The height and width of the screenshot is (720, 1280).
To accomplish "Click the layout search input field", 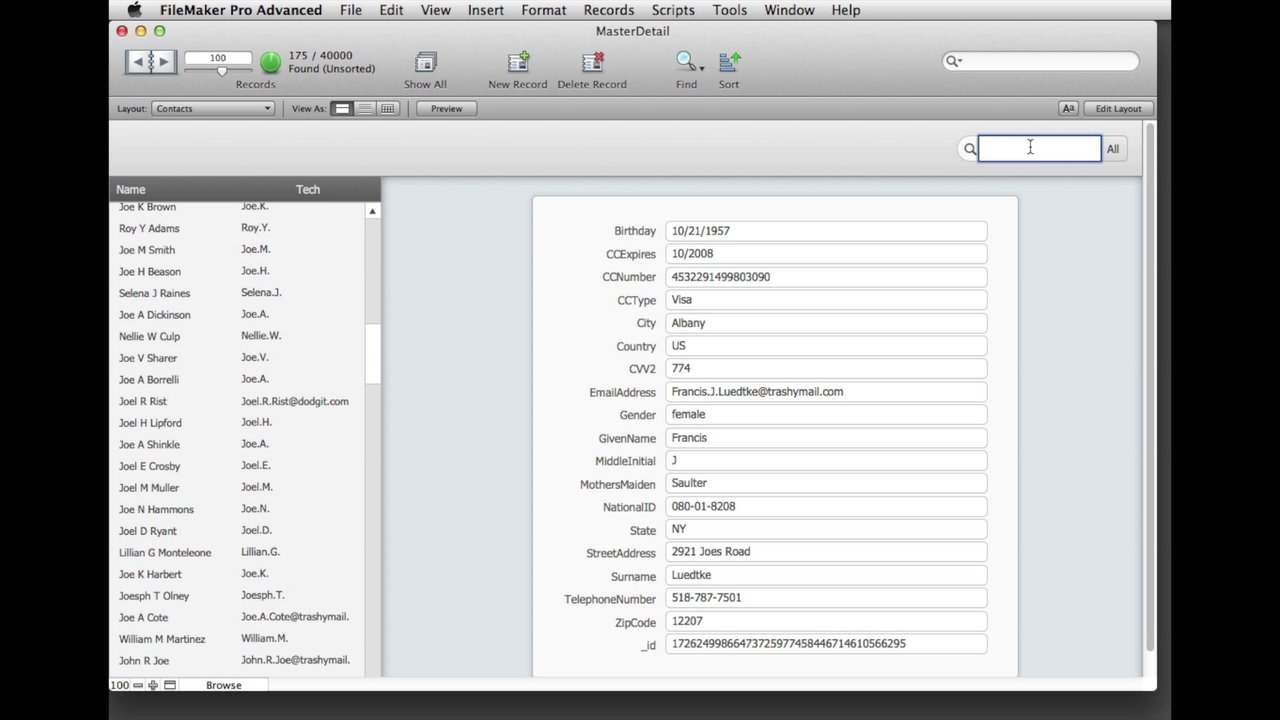I will pos(1039,149).
